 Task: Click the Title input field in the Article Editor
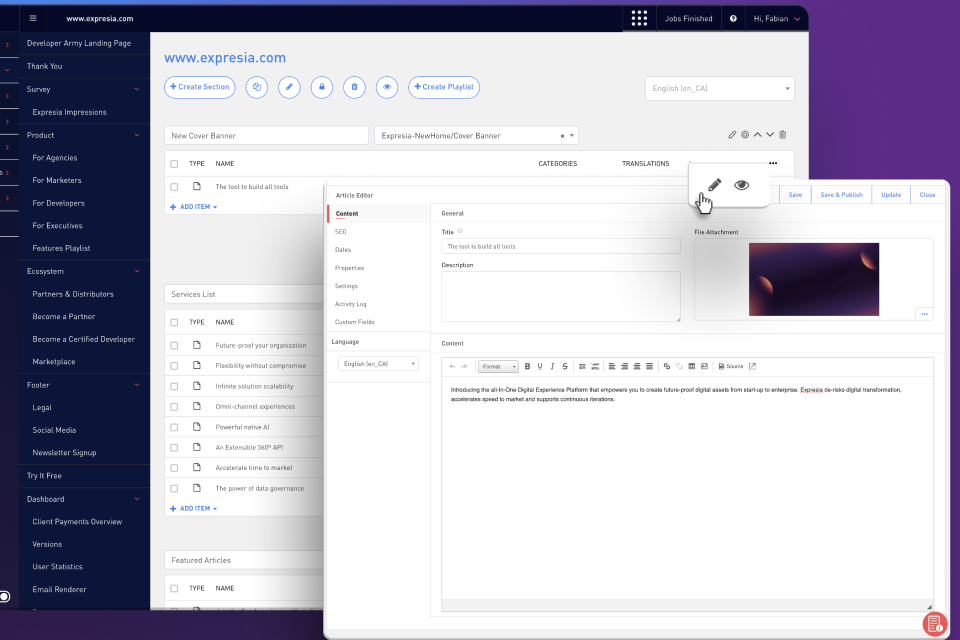561,246
